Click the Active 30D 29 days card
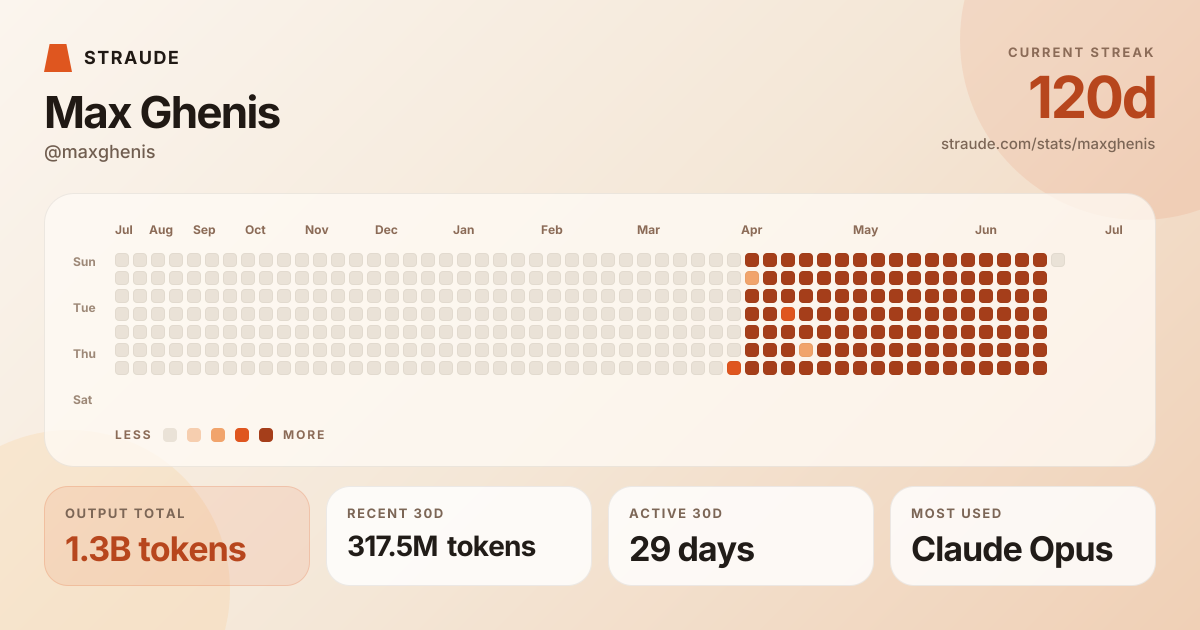 click(x=741, y=536)
